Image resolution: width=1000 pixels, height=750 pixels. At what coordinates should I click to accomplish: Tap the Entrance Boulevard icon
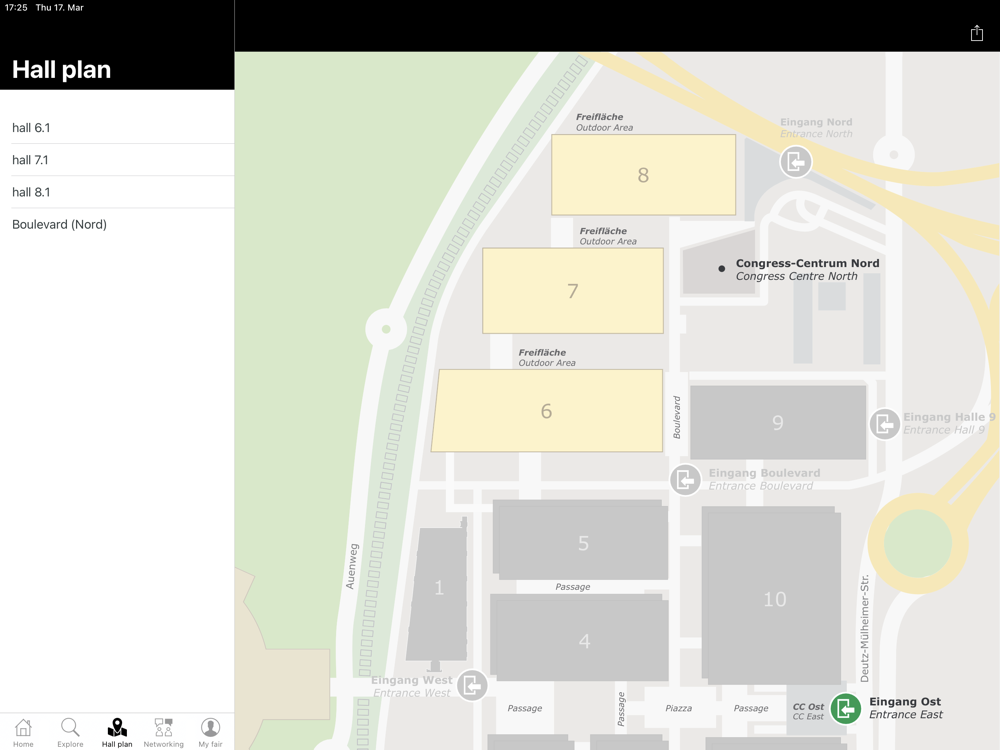pos(685,480)
